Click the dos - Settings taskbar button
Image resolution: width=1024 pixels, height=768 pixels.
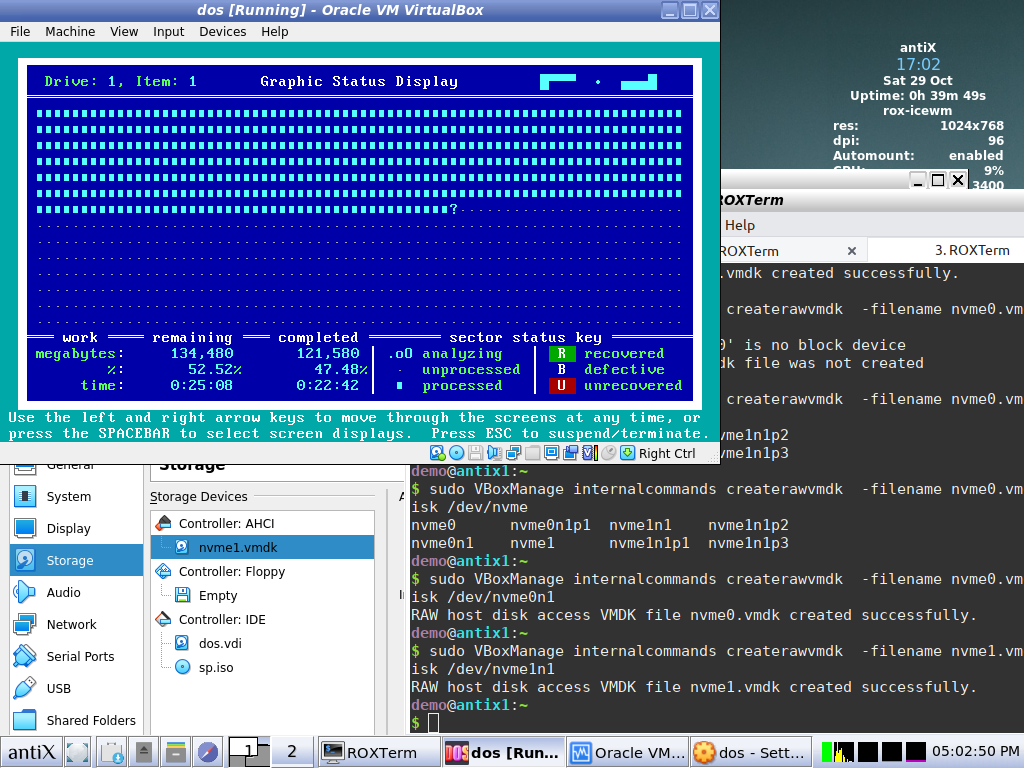[x=750, y=751]
